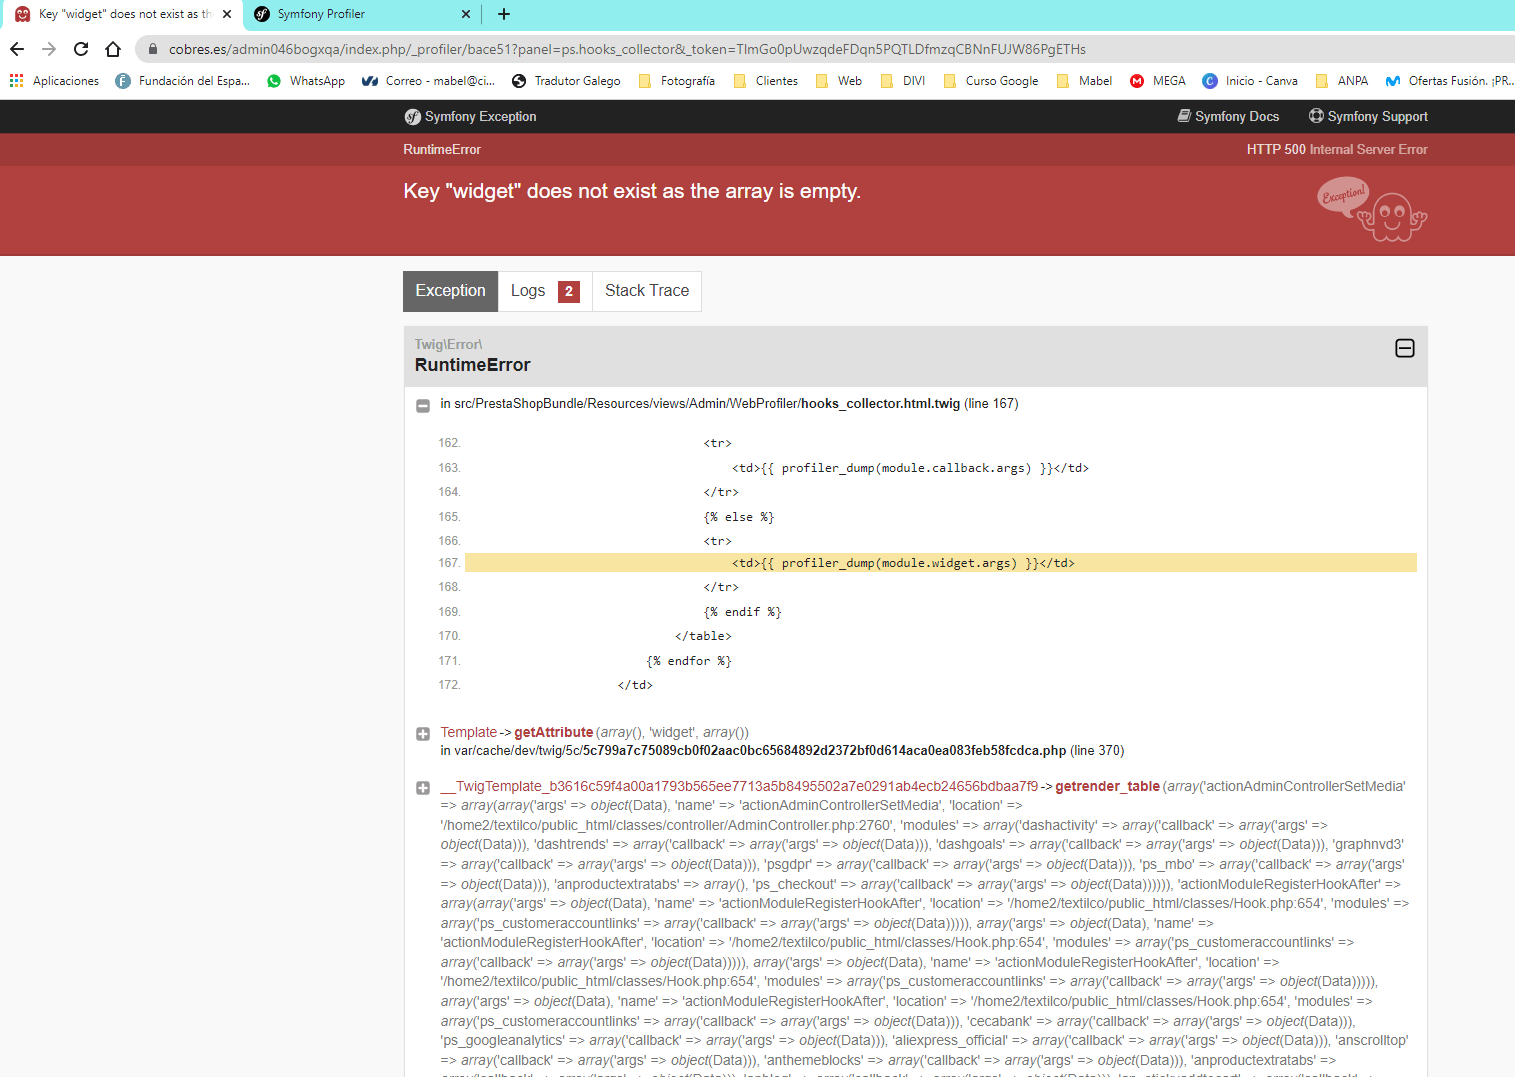Close the Symfony Profiler tab

[x=466, y=14]
